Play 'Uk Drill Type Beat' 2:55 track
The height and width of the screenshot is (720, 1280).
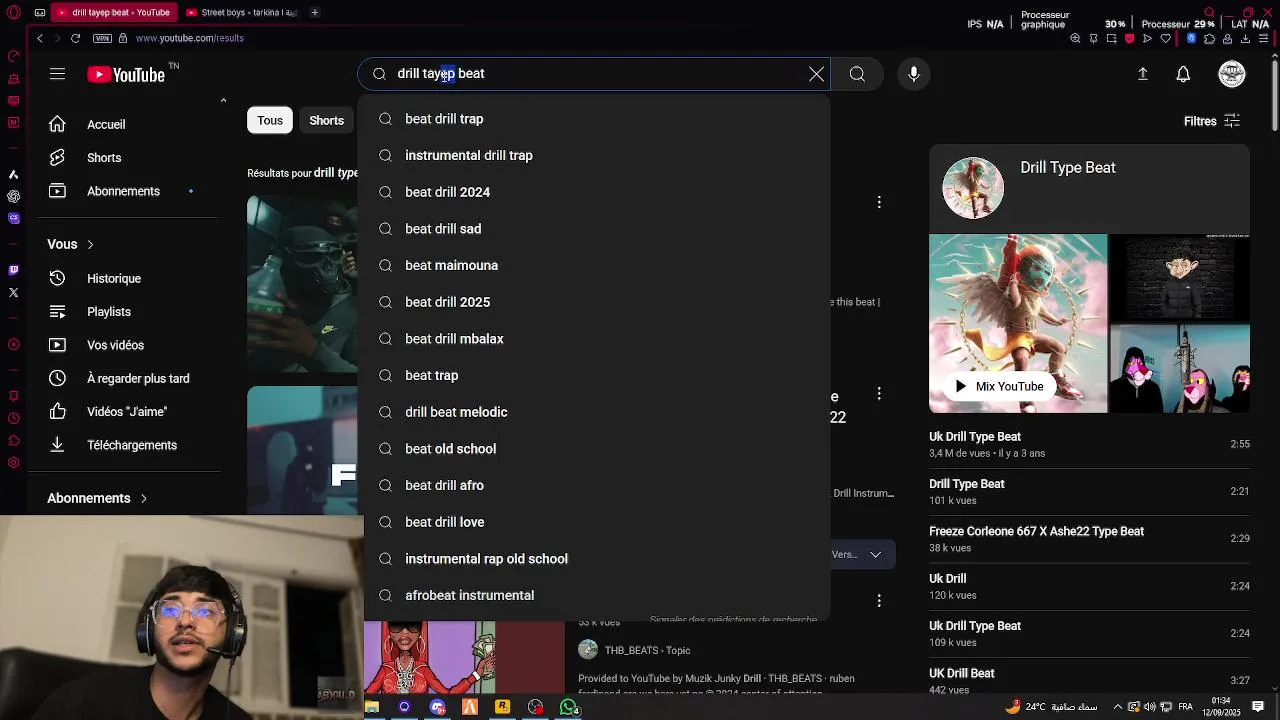1089,444
